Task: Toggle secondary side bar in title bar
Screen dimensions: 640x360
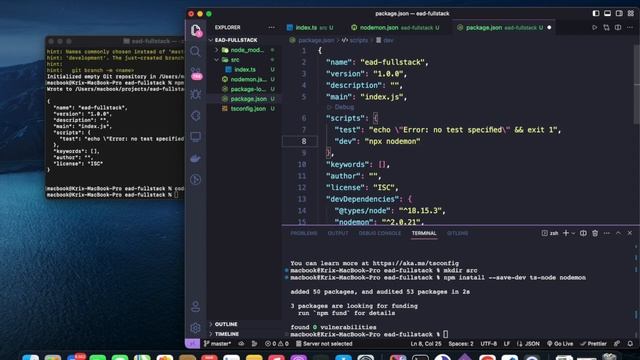Action: tap(619, 13)
